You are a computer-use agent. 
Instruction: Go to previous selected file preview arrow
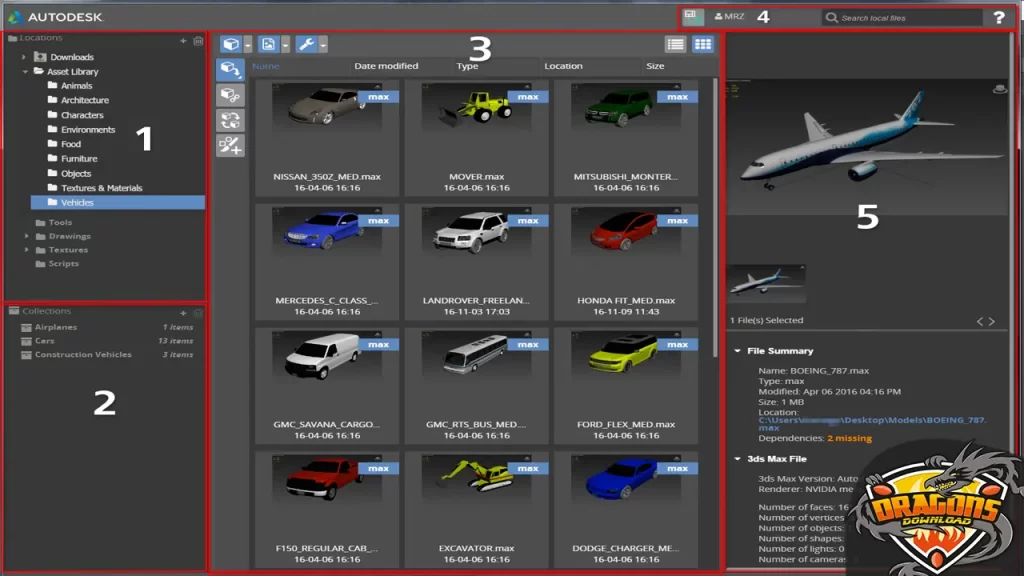[x=980, y=321]
